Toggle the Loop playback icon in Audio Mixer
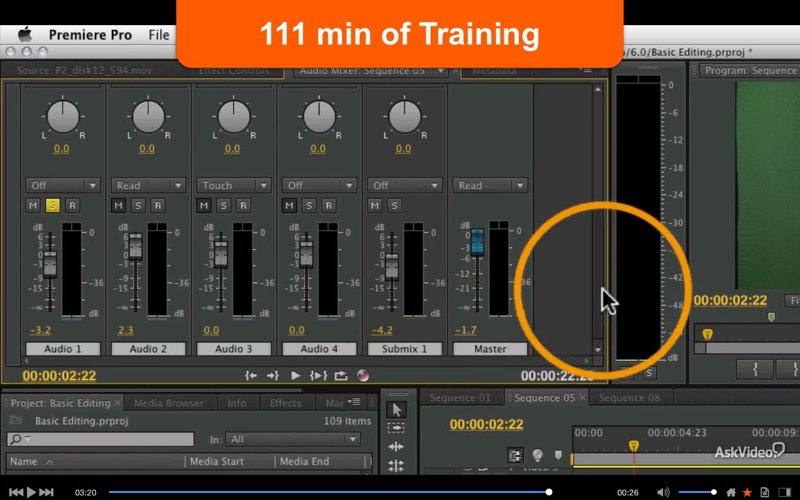Viewport: 800px width, 500px height. tap(341, 376)
